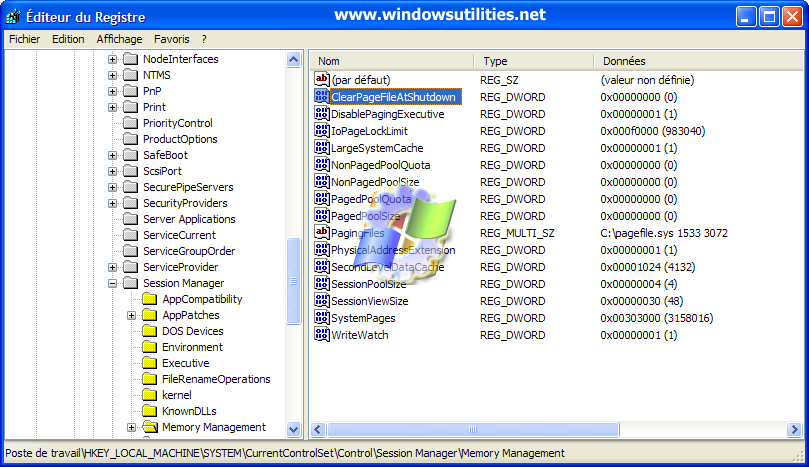Image resolution: width=809 pixels, height=467 pixels.
Task: Click the PagedPoolQuota value icon
Action: tap(321, 199)
